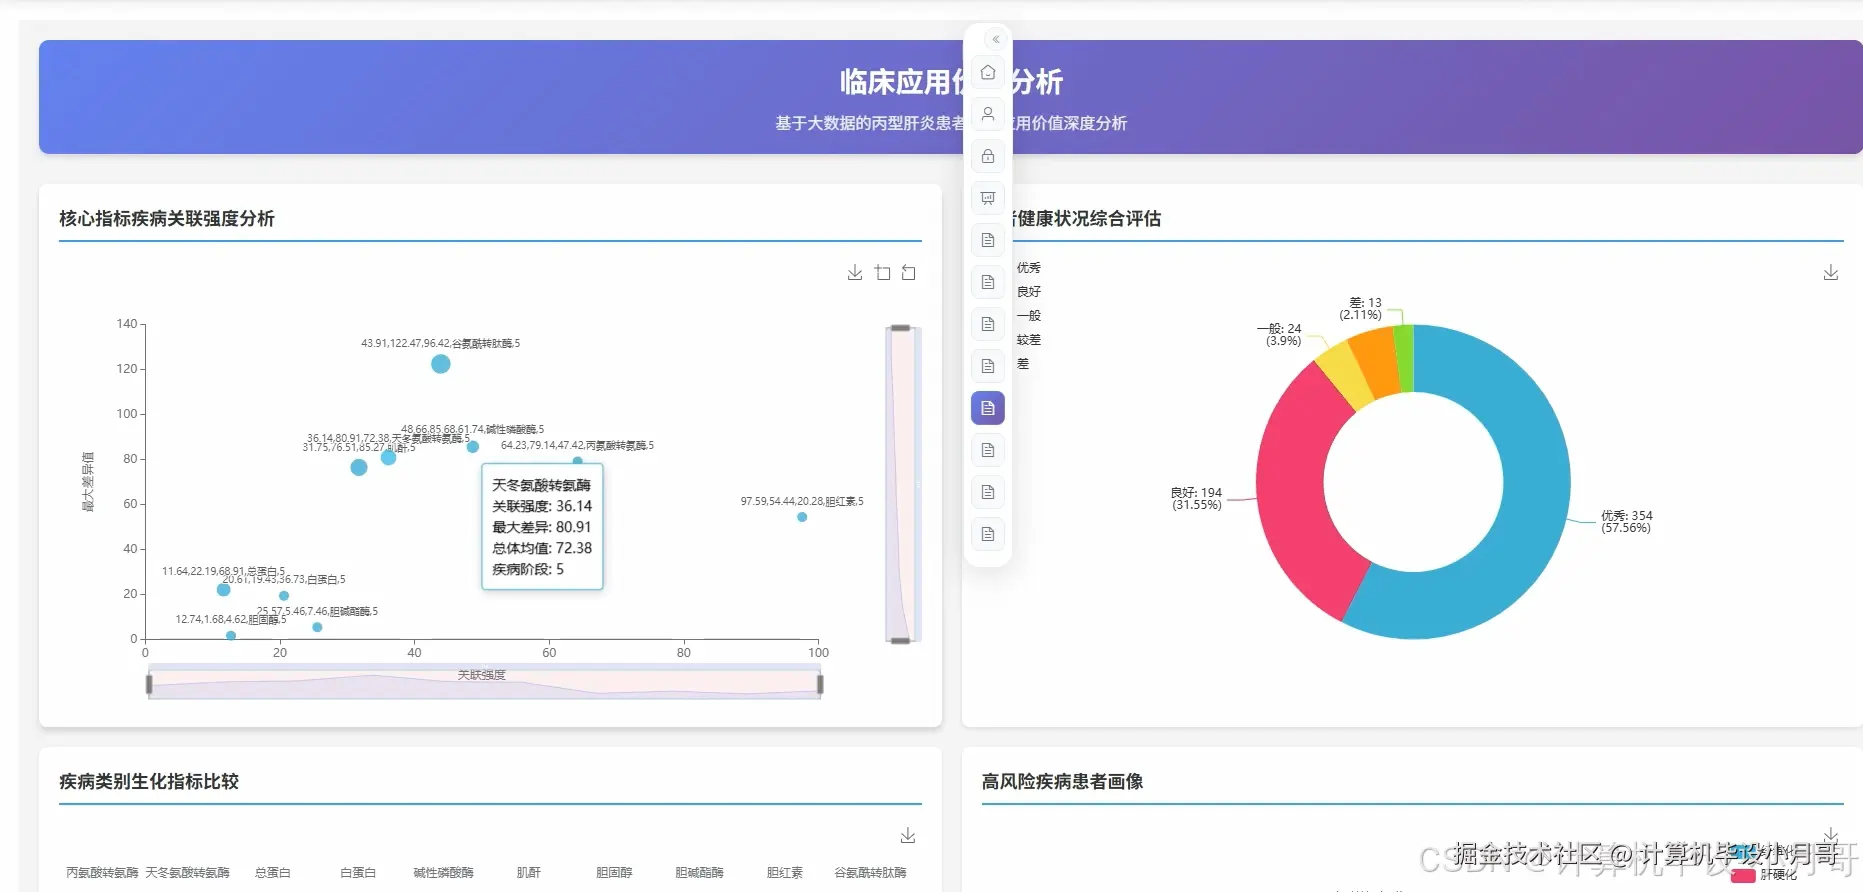1863x892 pixels.
Task: Click the 胆固醇 scatter point
Action: 231,635
